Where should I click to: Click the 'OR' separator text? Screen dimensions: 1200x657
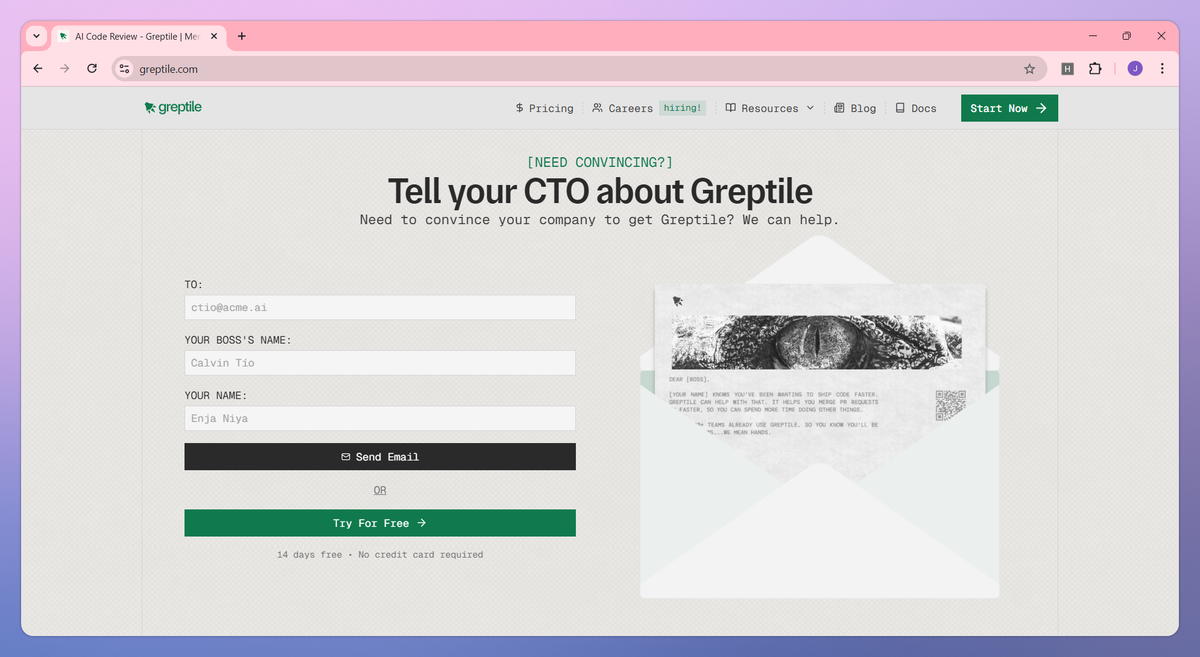click(x=380, y=490)
